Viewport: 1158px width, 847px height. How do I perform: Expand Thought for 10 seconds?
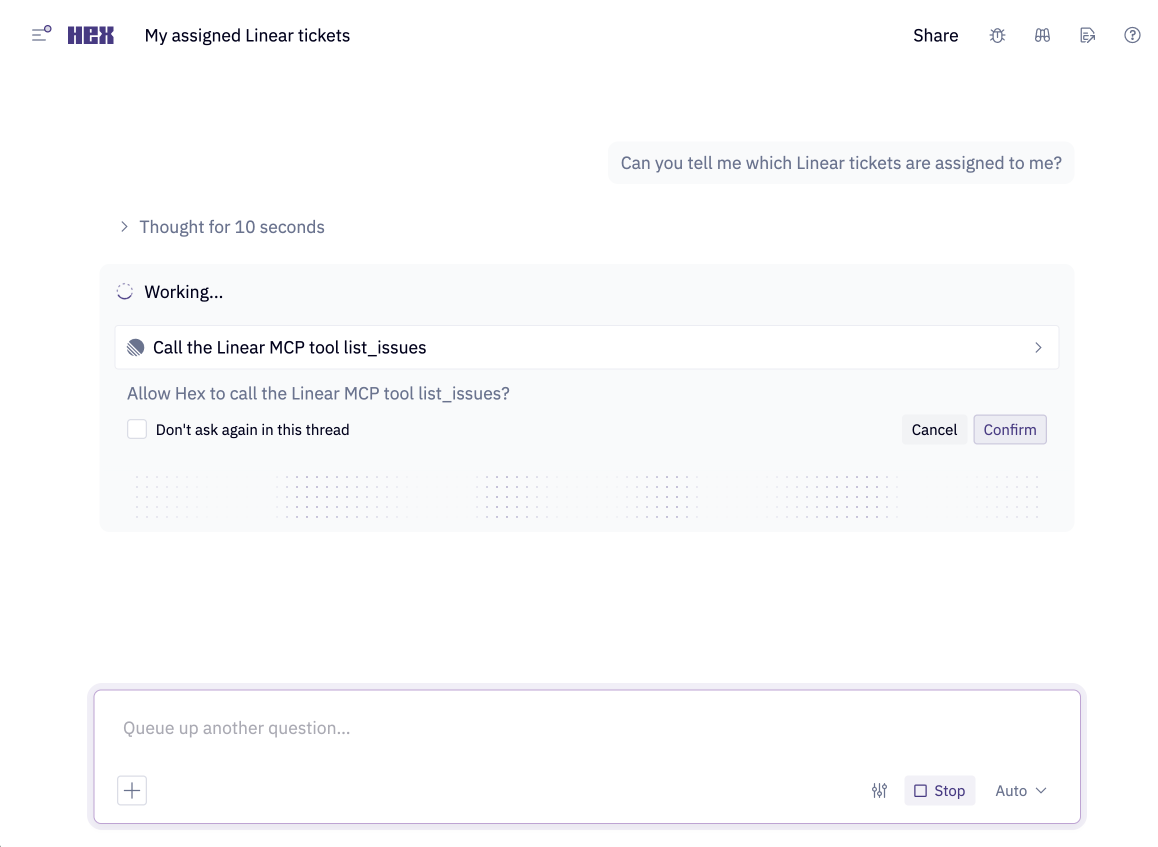[x=222, y=227]
